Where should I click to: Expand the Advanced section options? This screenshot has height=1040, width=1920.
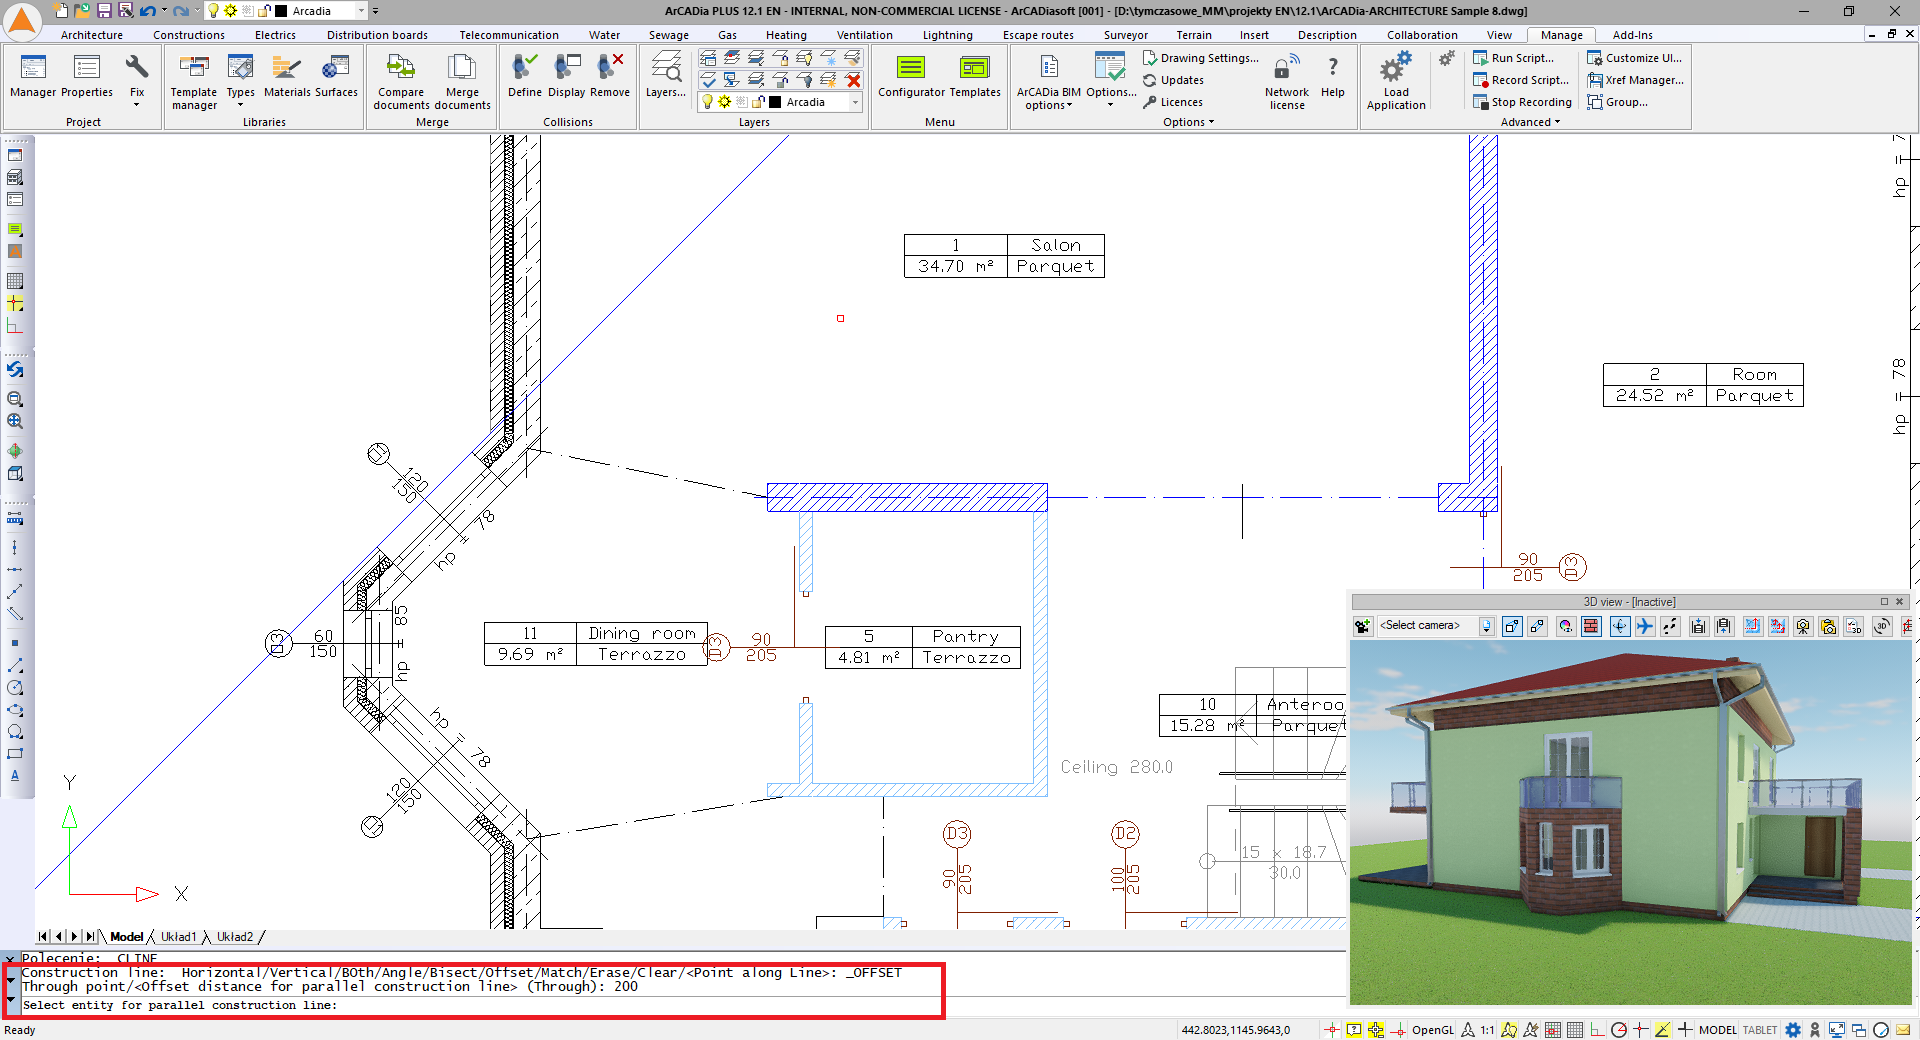[1557, 122]
